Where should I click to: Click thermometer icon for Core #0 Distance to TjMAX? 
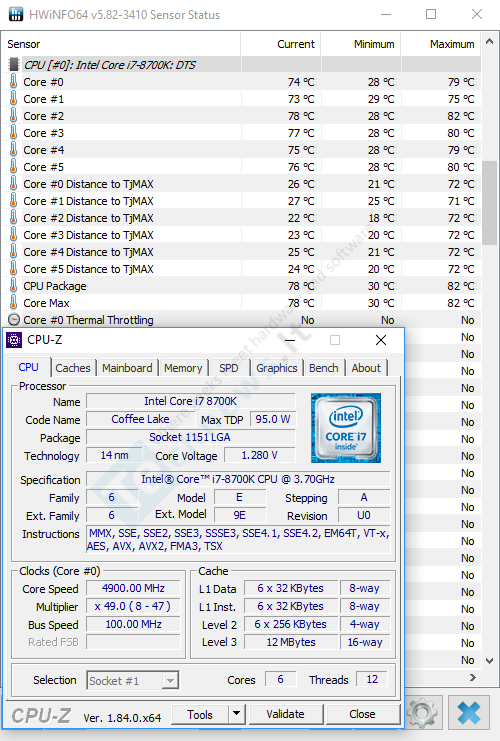pyautogui.click(x=14, y=184)
